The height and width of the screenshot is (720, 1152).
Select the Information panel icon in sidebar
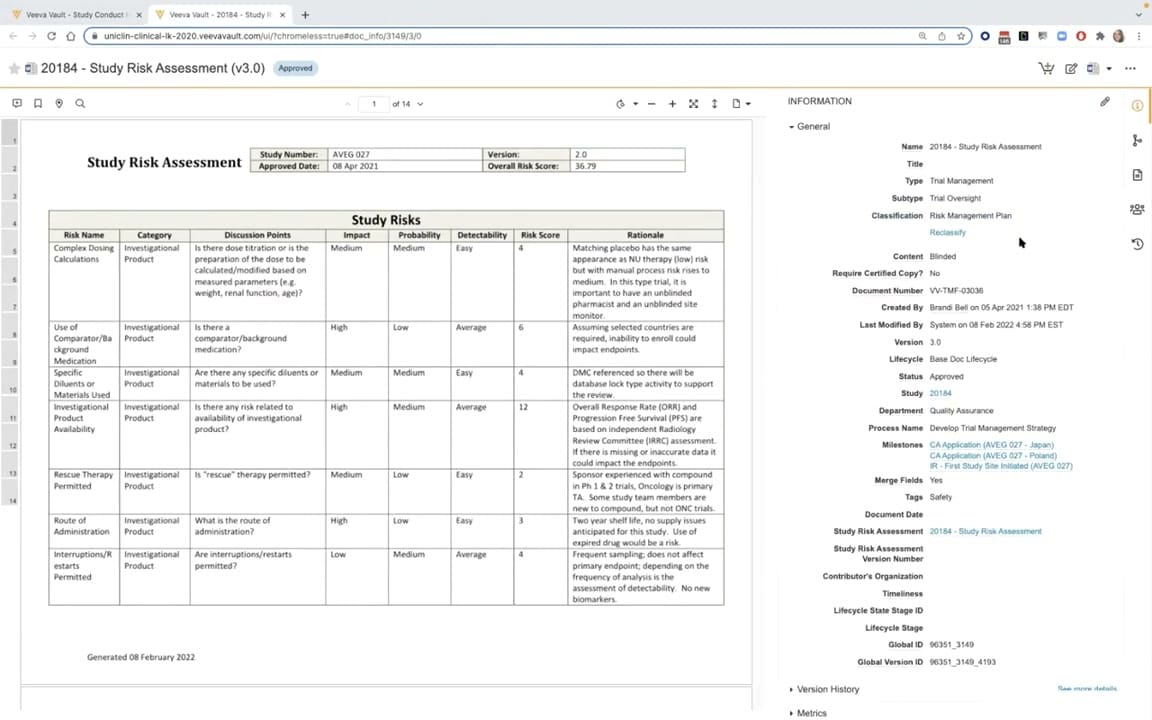pos(1137,106)
